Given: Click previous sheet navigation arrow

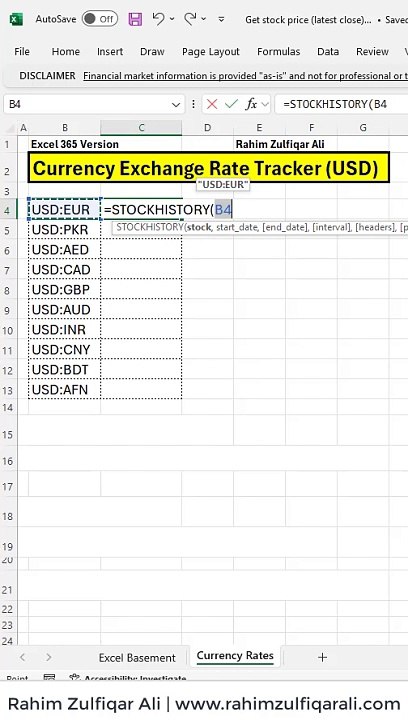Looking at the screenshot, I should (x=23, y=658).
